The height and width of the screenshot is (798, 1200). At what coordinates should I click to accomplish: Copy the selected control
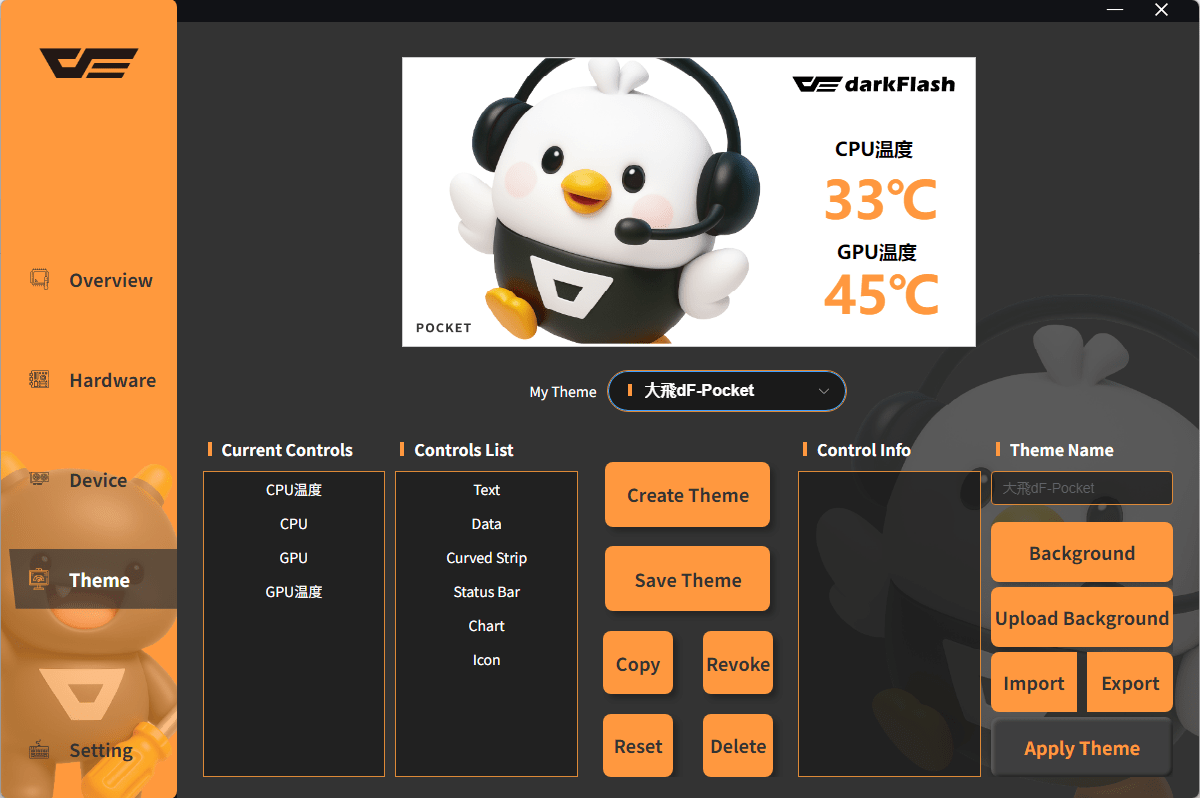click(x=638, y=663)
